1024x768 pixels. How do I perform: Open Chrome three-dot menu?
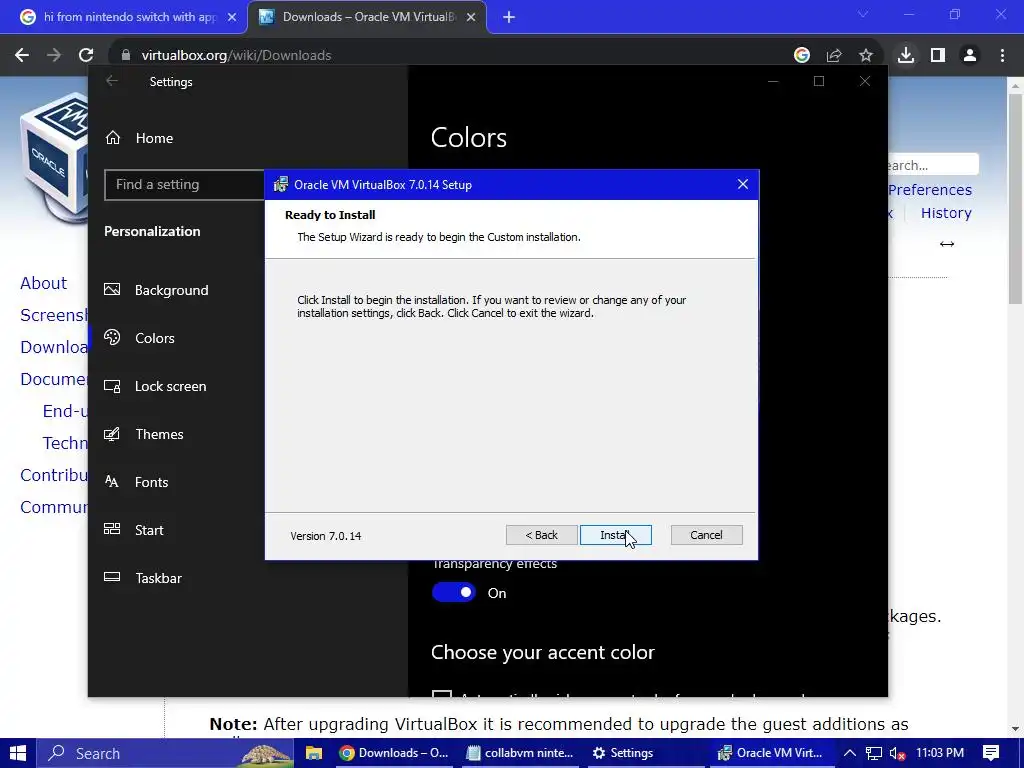(x=1002, y=56)
